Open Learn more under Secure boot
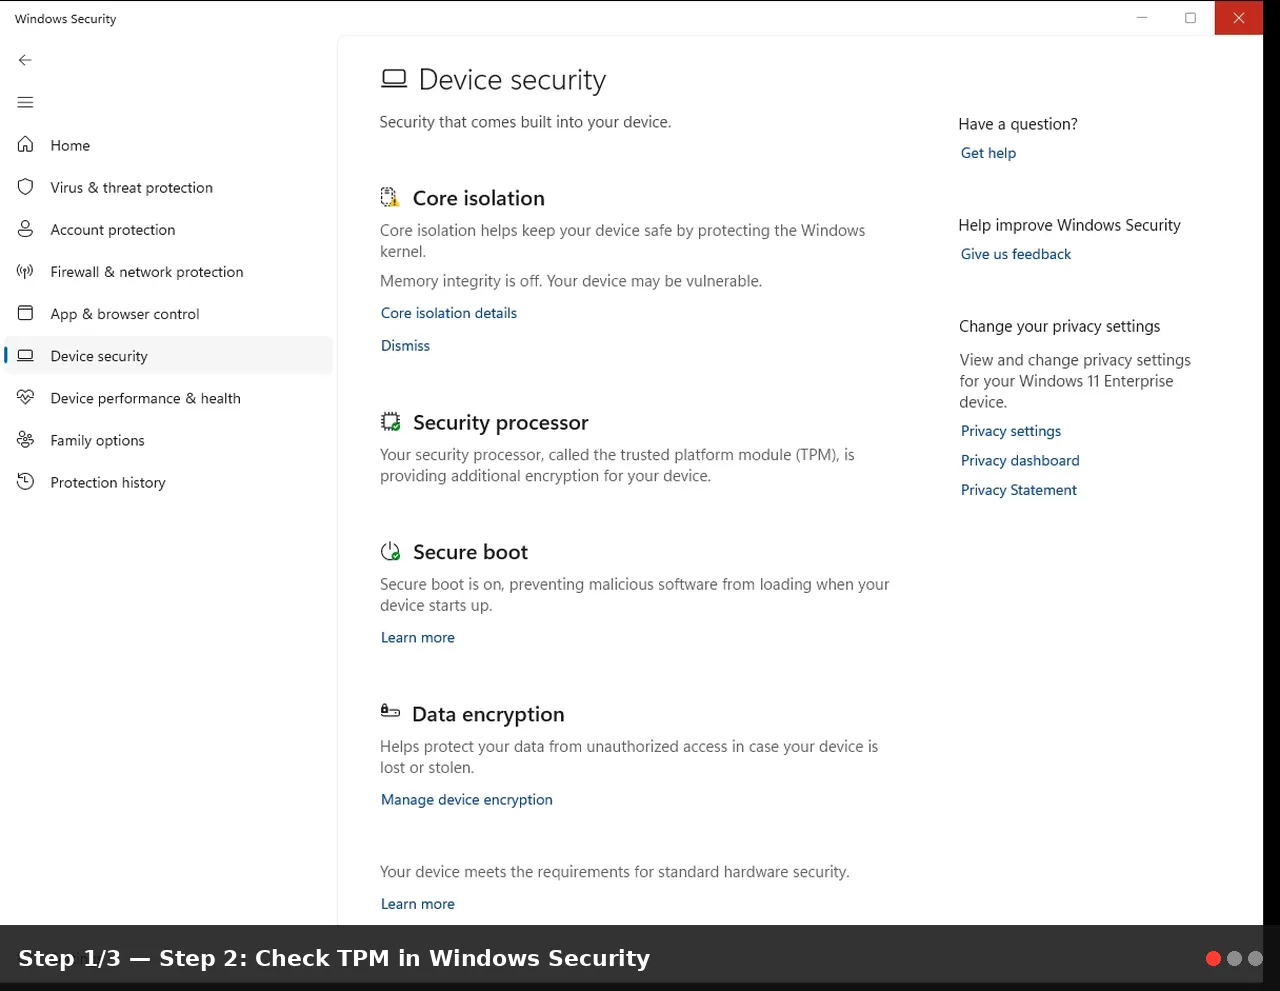The width and height of the screenshot is (1280, 991). pyautogui.click(x=418, y=638)
